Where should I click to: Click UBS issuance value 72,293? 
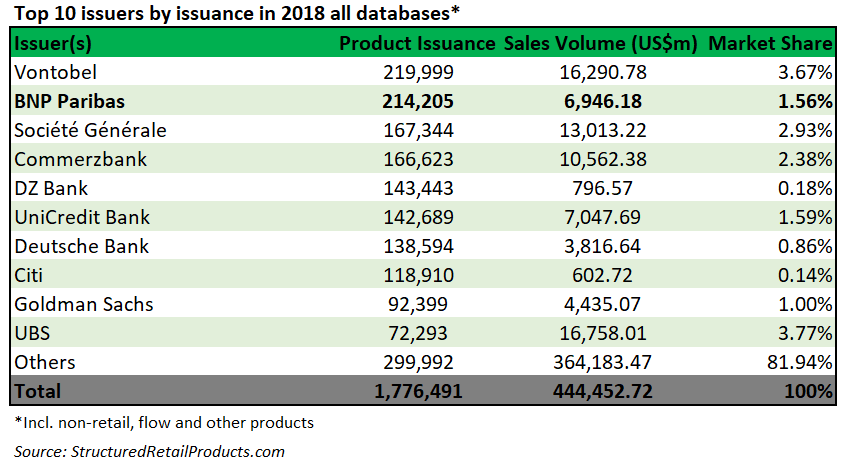[418, 334]
